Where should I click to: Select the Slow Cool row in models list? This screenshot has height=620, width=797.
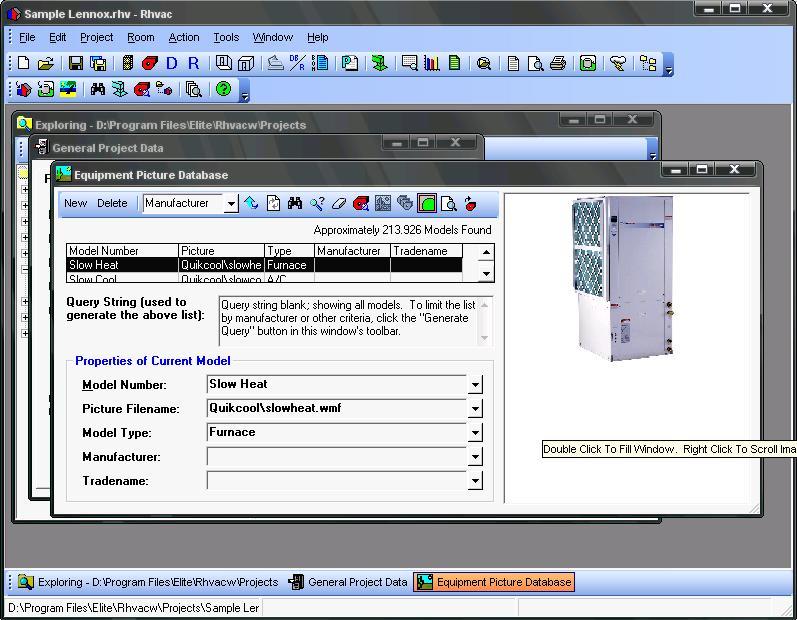(264, 278)
